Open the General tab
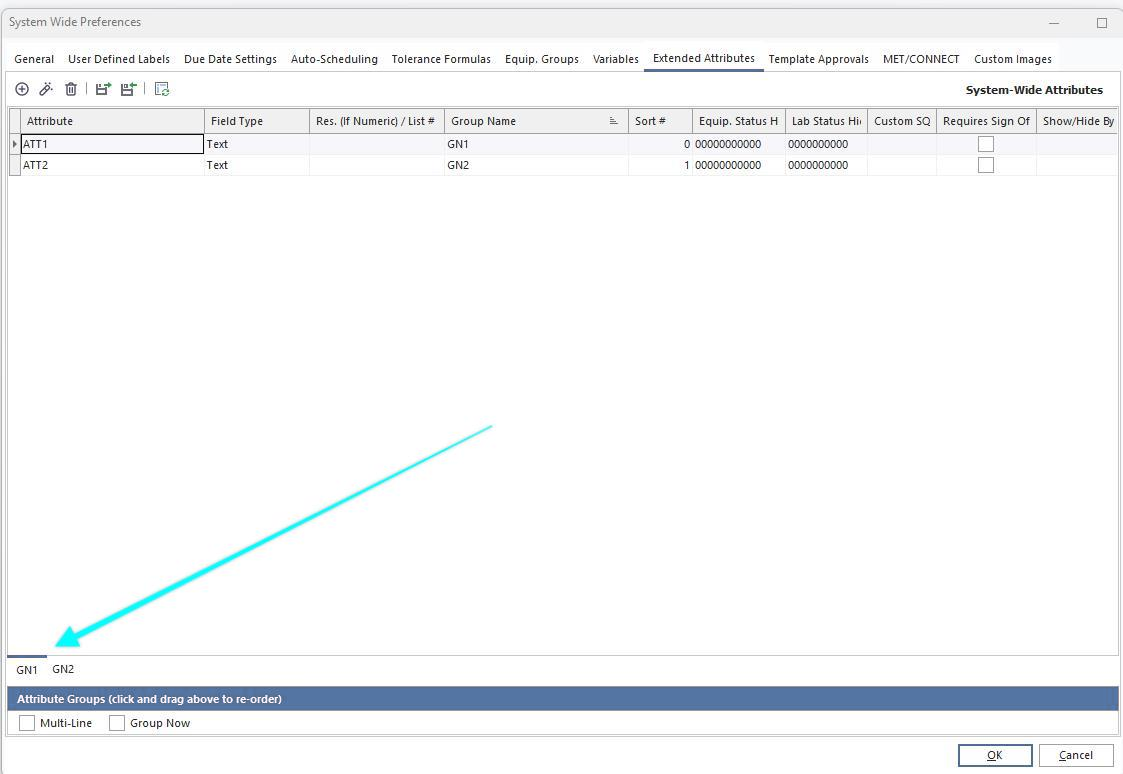 [x=34, y=59]
